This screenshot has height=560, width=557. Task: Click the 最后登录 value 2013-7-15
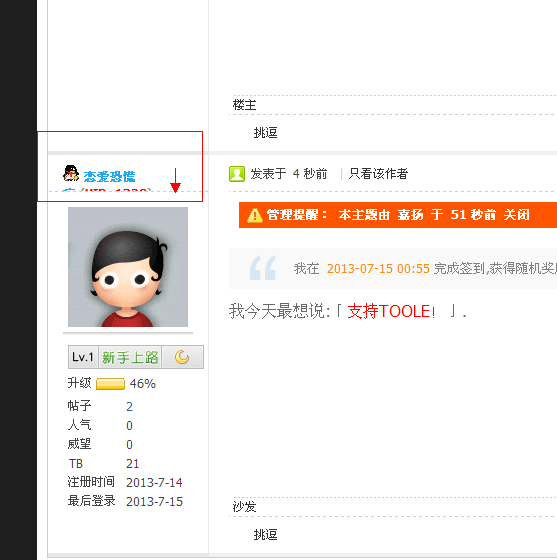(154, 501)
